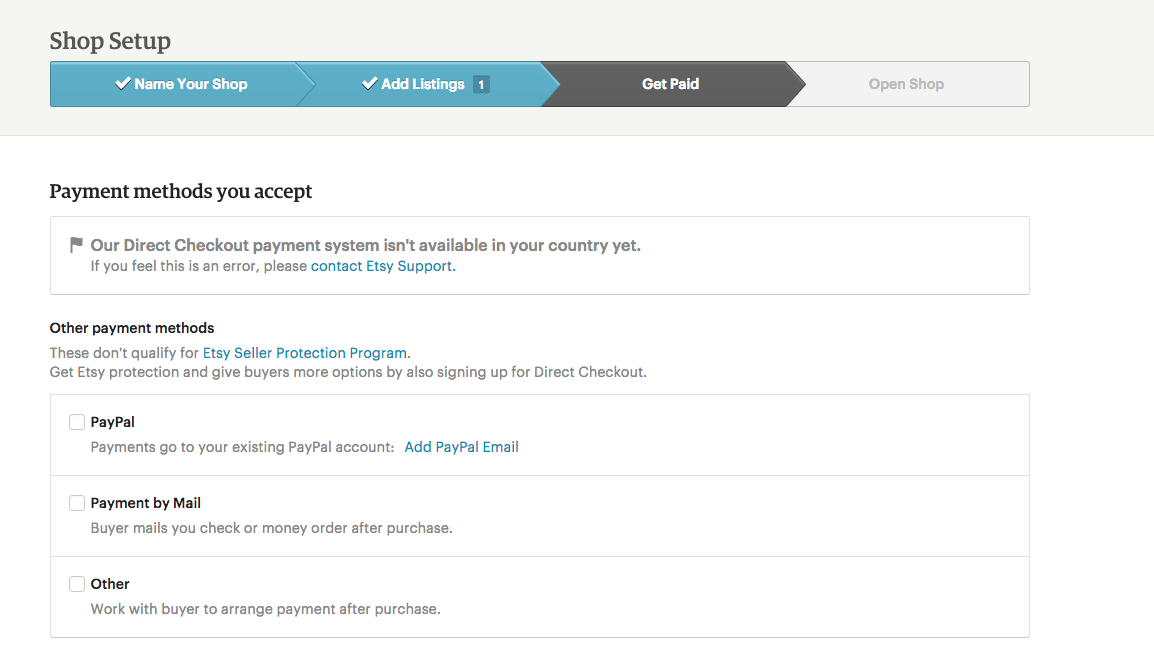Enable the PayPal payment checkbox
The height and width of the screenshot is (650, 1154).
(77, 422)
